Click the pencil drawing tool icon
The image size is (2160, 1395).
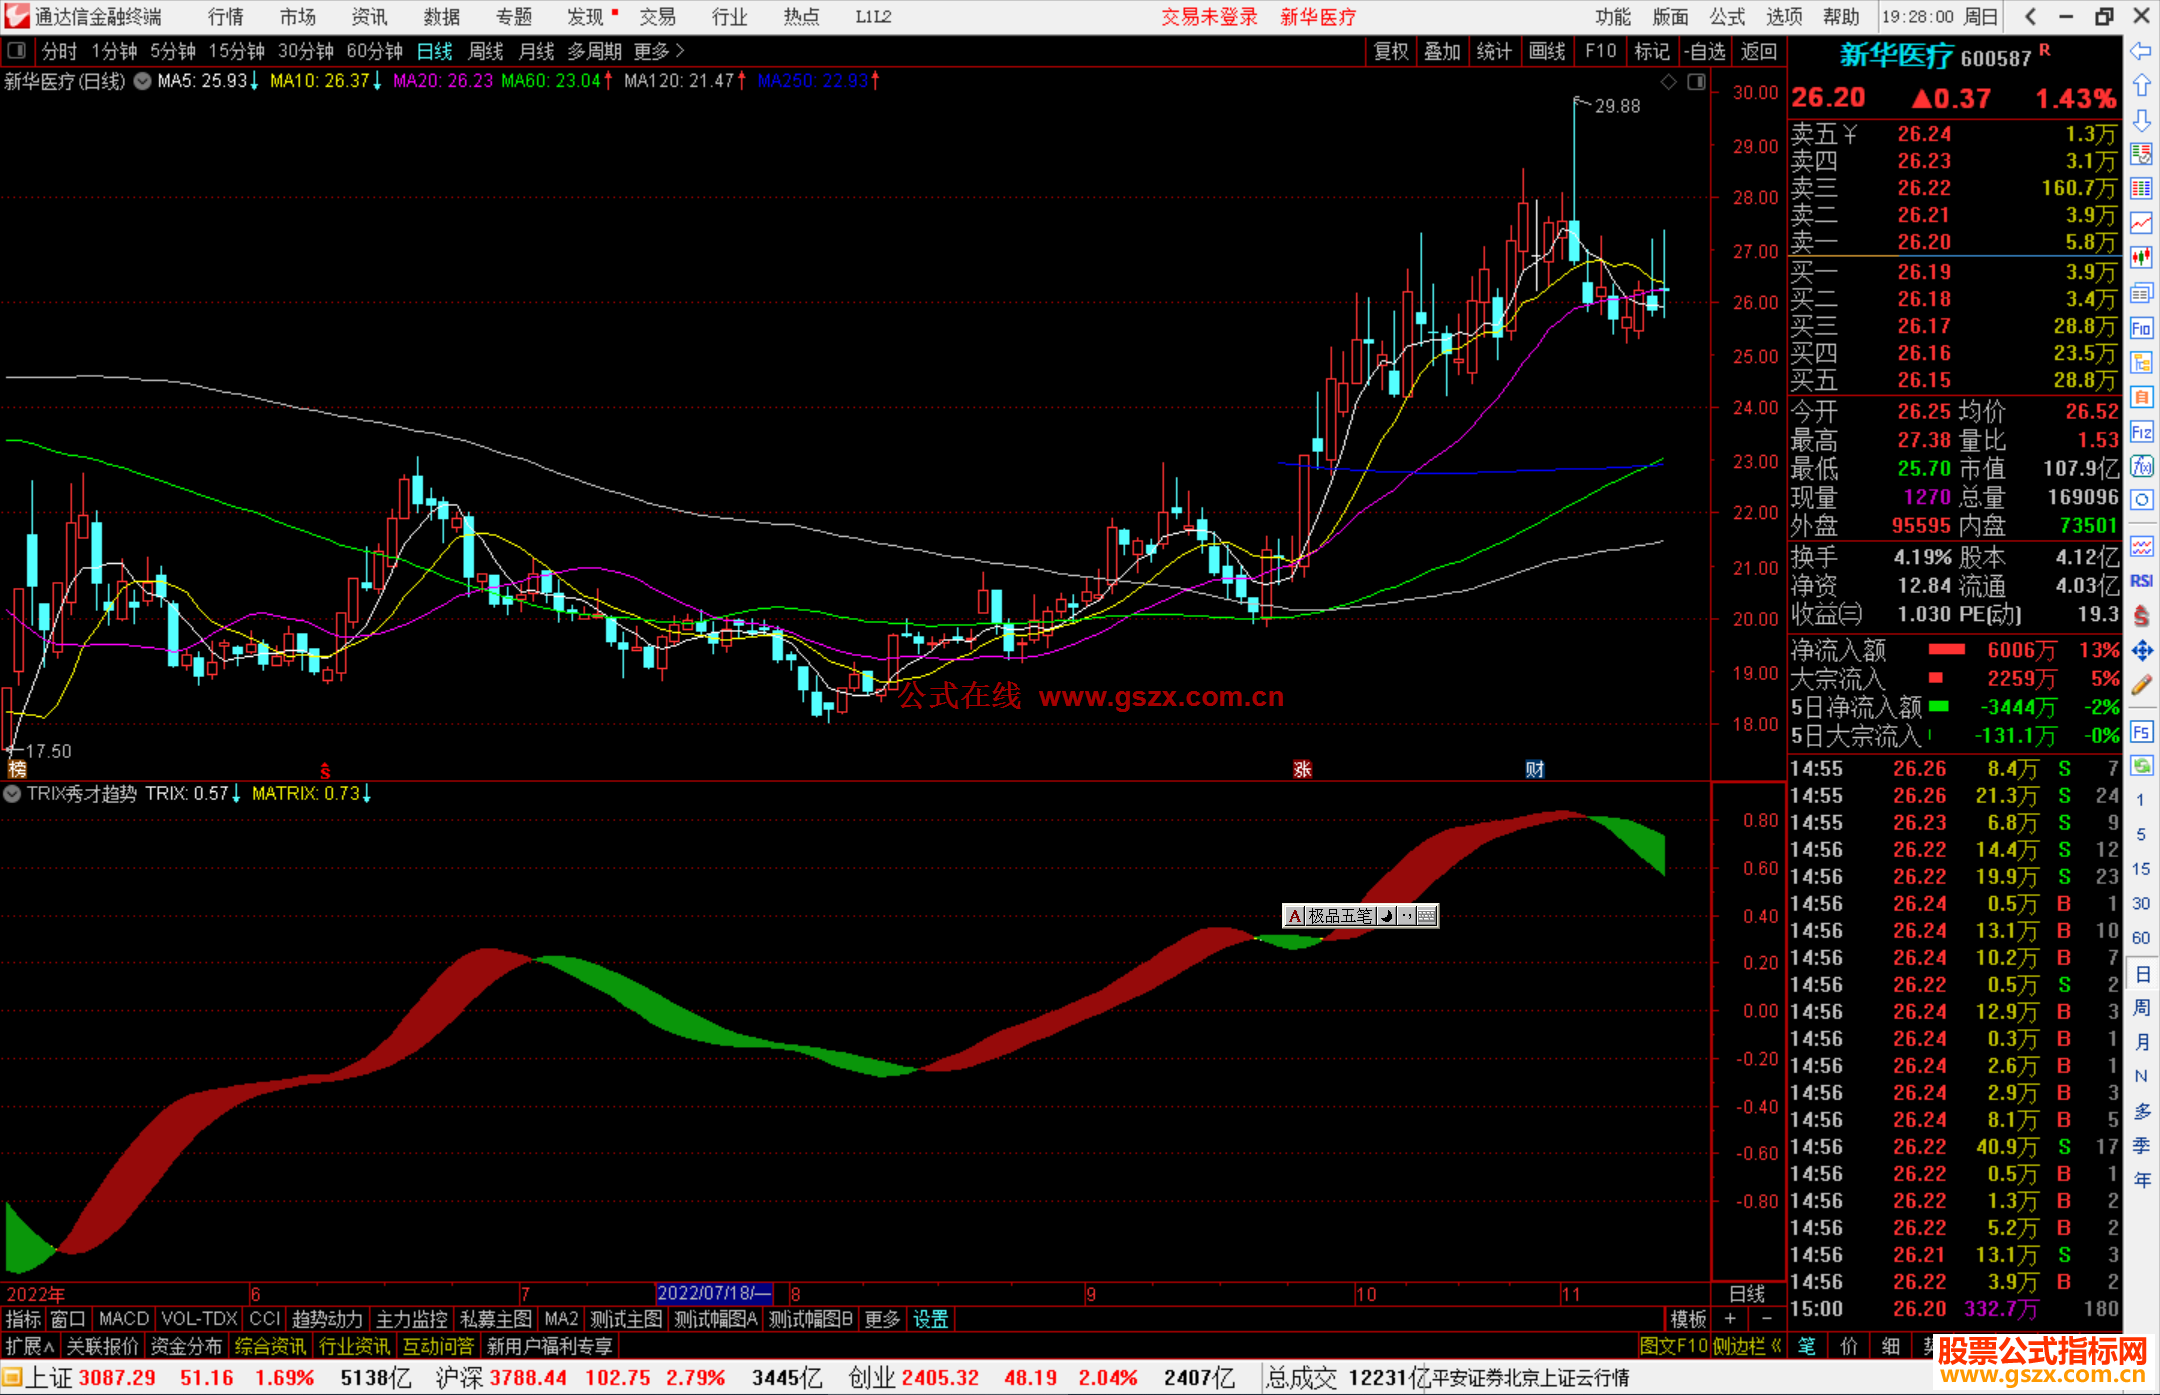(2141, 685)
